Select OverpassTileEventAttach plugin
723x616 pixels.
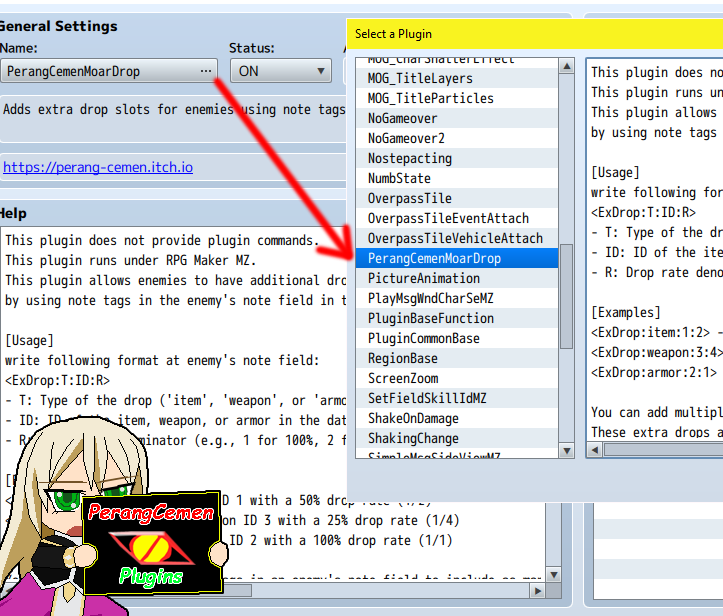(456, 218)
